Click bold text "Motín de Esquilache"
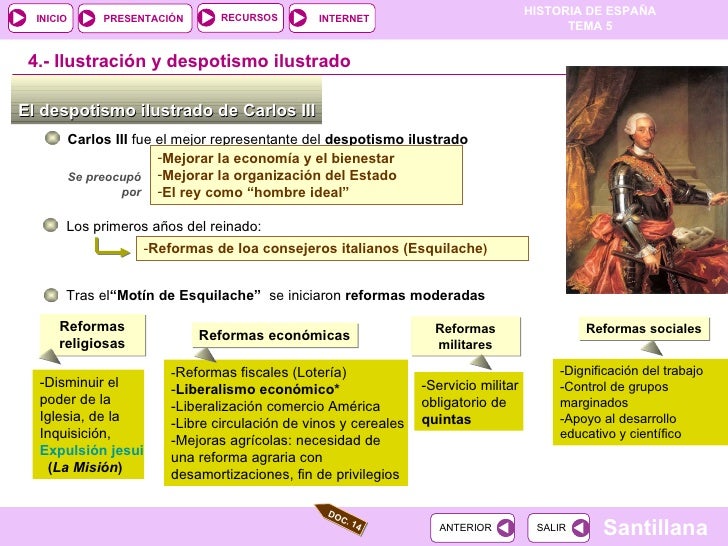Screen dimensions: 728x546 tap(185, 295)
